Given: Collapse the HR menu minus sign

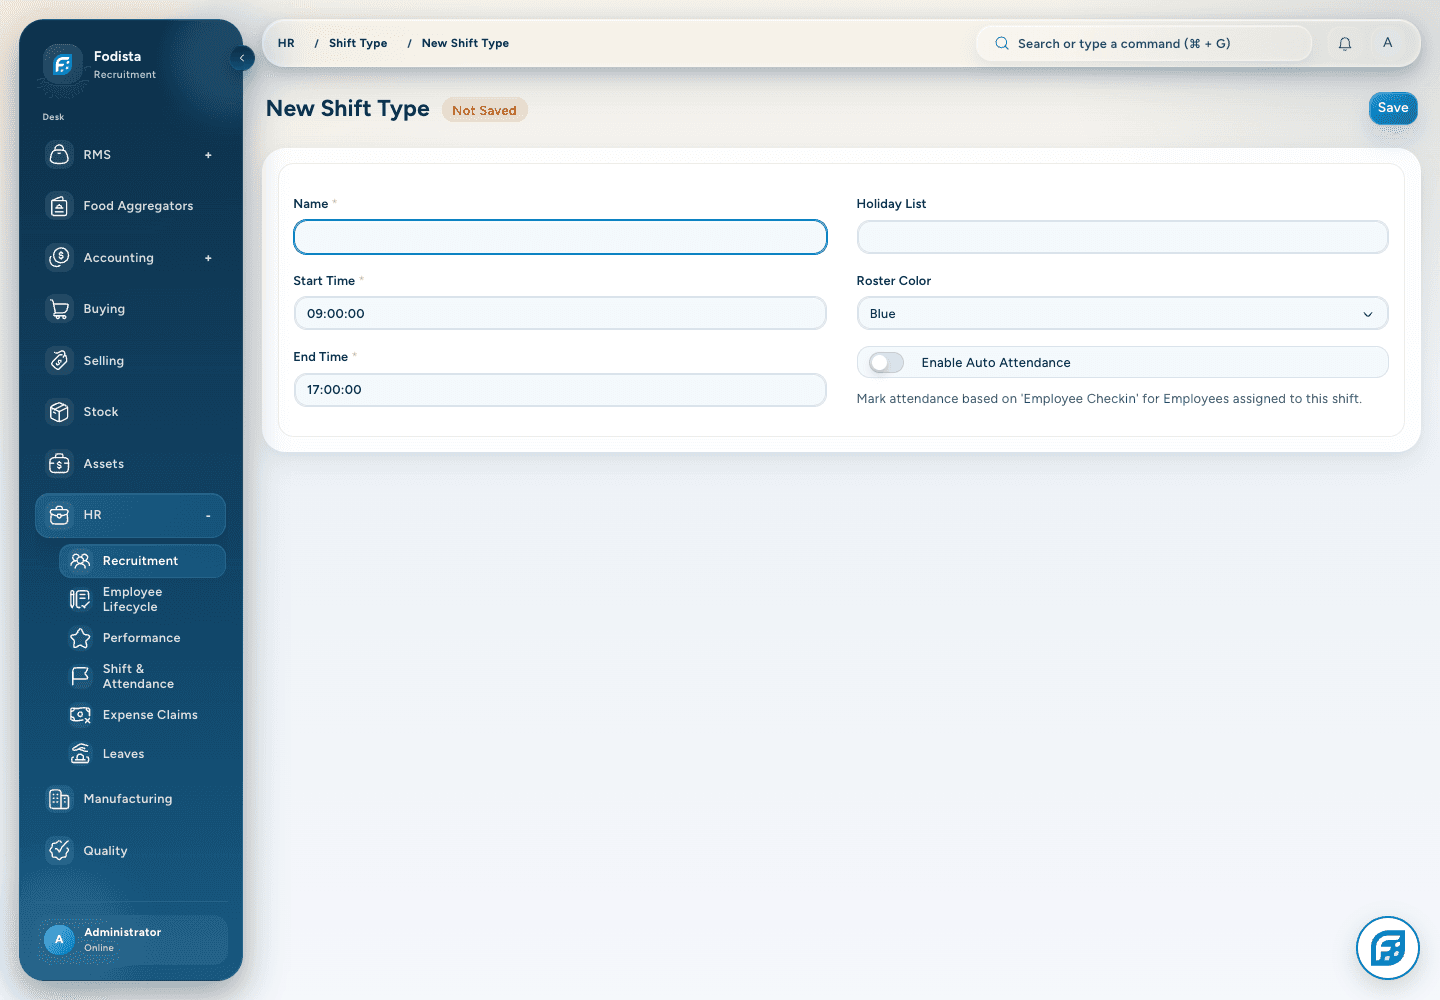Looking at the screenshot, I should [208, 516].
